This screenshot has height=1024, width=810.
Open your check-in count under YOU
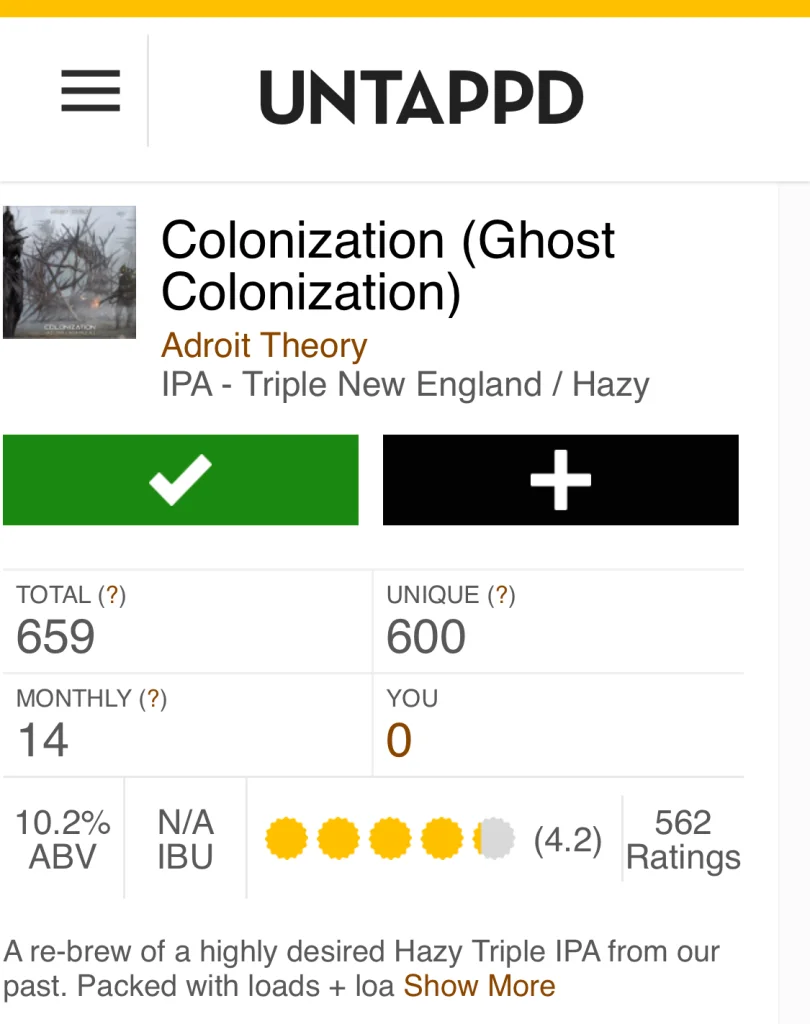point(399,741)
